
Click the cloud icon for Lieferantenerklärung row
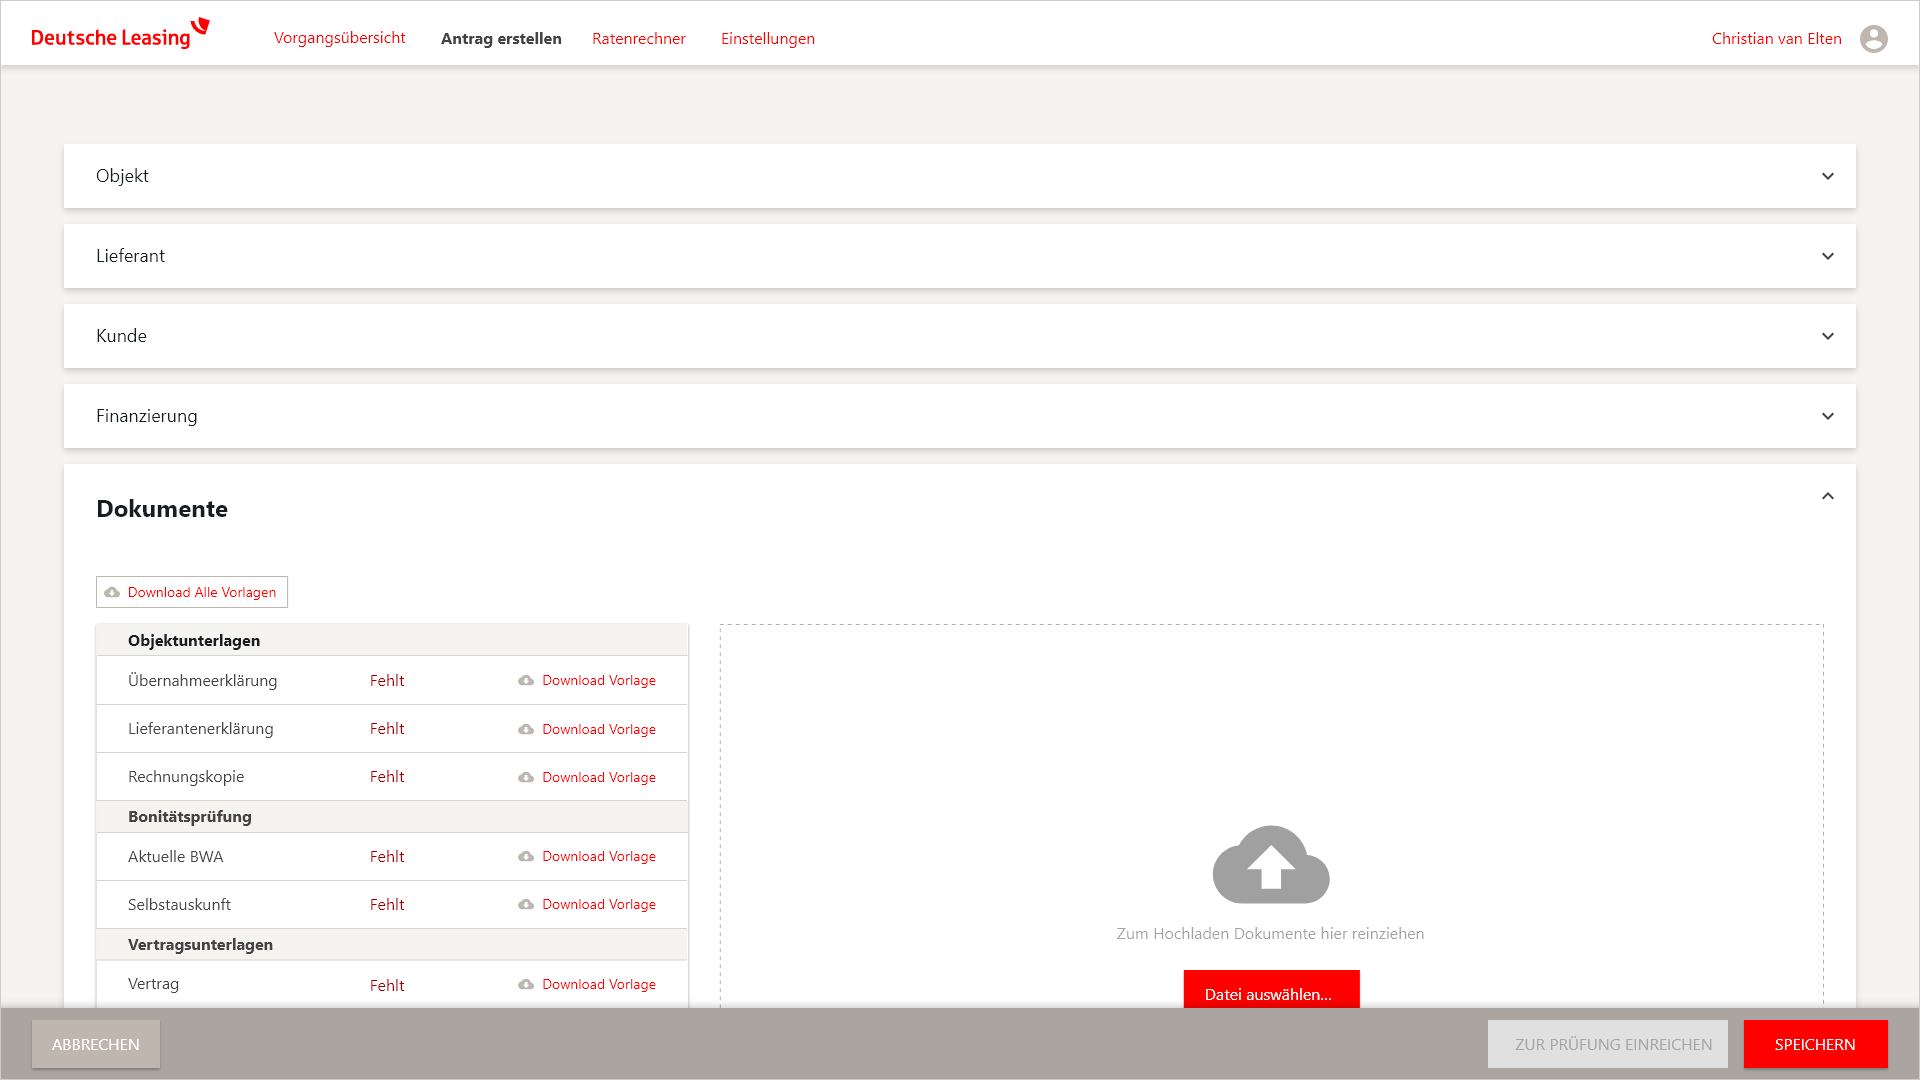point(526,730)
